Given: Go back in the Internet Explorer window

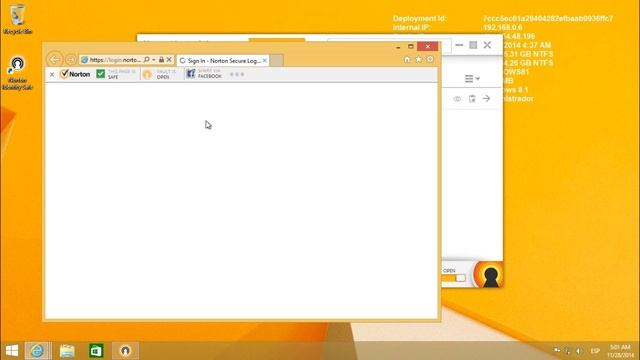Looking at the screenshot, I should click(x=54, y=60).
